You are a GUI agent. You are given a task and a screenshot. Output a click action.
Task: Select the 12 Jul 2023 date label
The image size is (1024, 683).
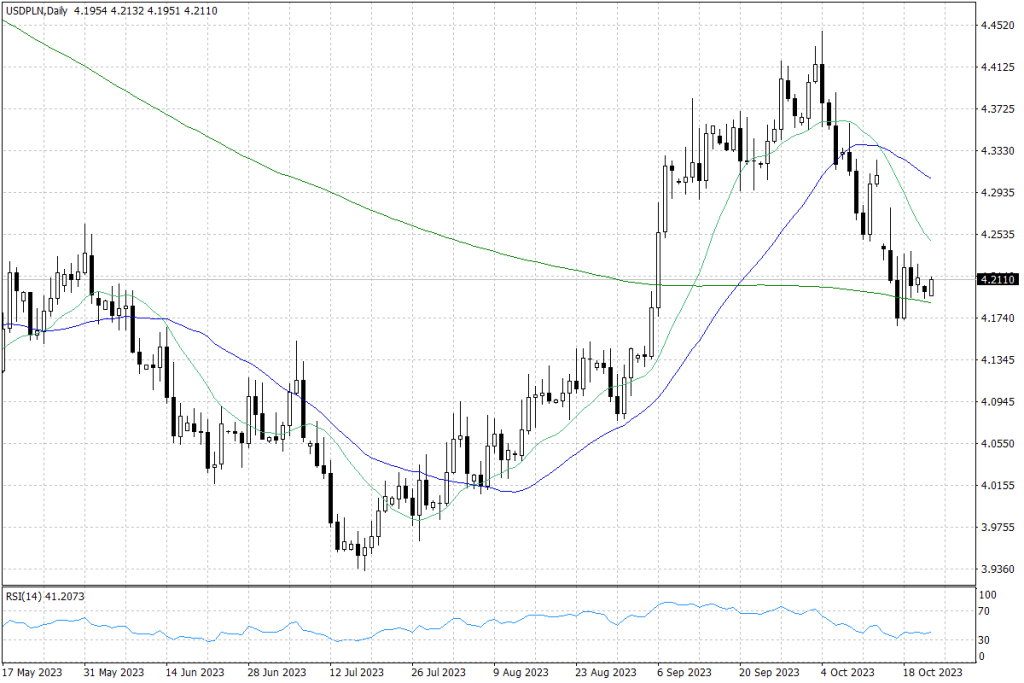pos(357,672)
